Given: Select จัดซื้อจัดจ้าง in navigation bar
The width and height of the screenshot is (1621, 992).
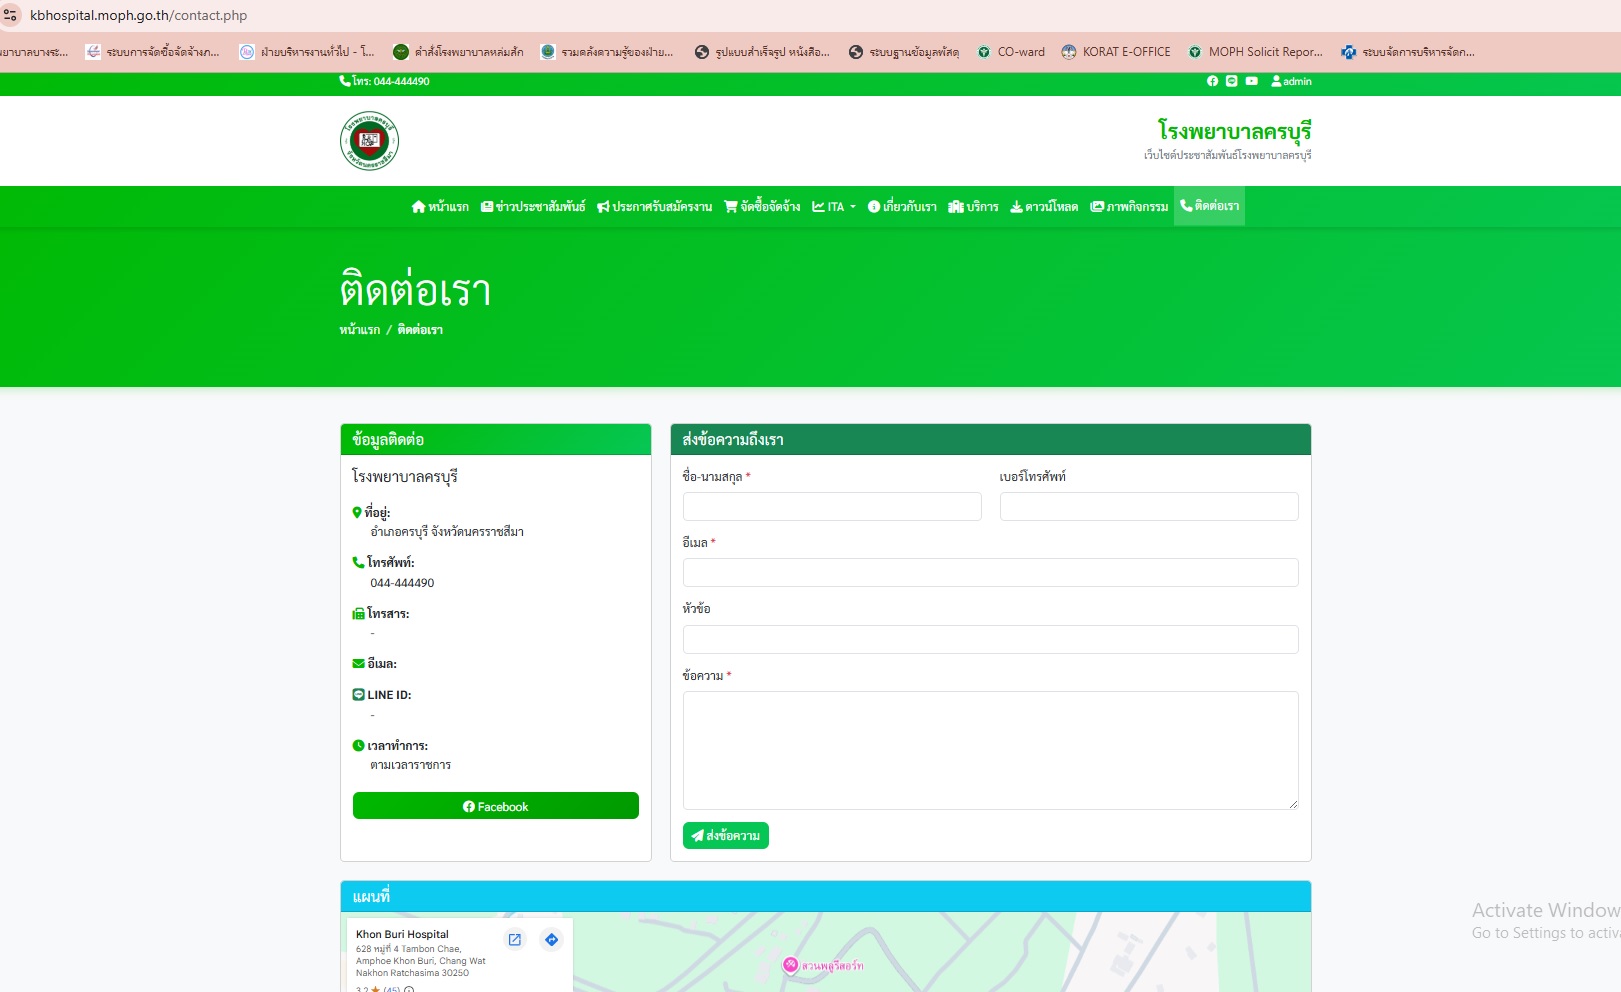Looking at the screenshot, I should pos(762,207).
